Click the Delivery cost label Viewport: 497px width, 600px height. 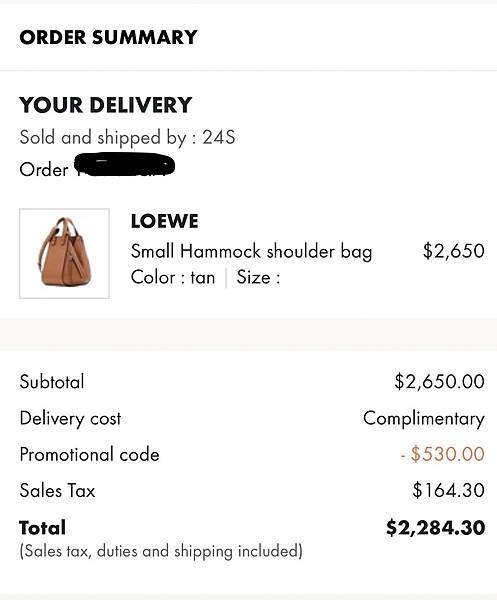point(70,418)
